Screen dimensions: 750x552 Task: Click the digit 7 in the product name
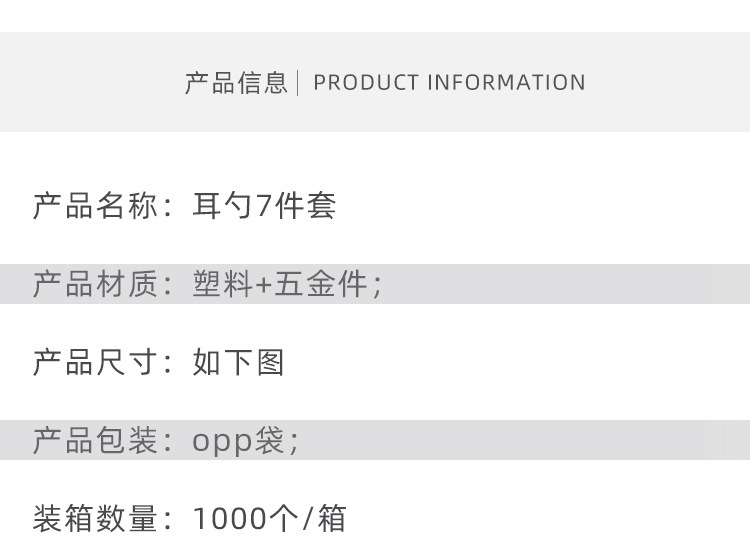(x=264, y=207)
